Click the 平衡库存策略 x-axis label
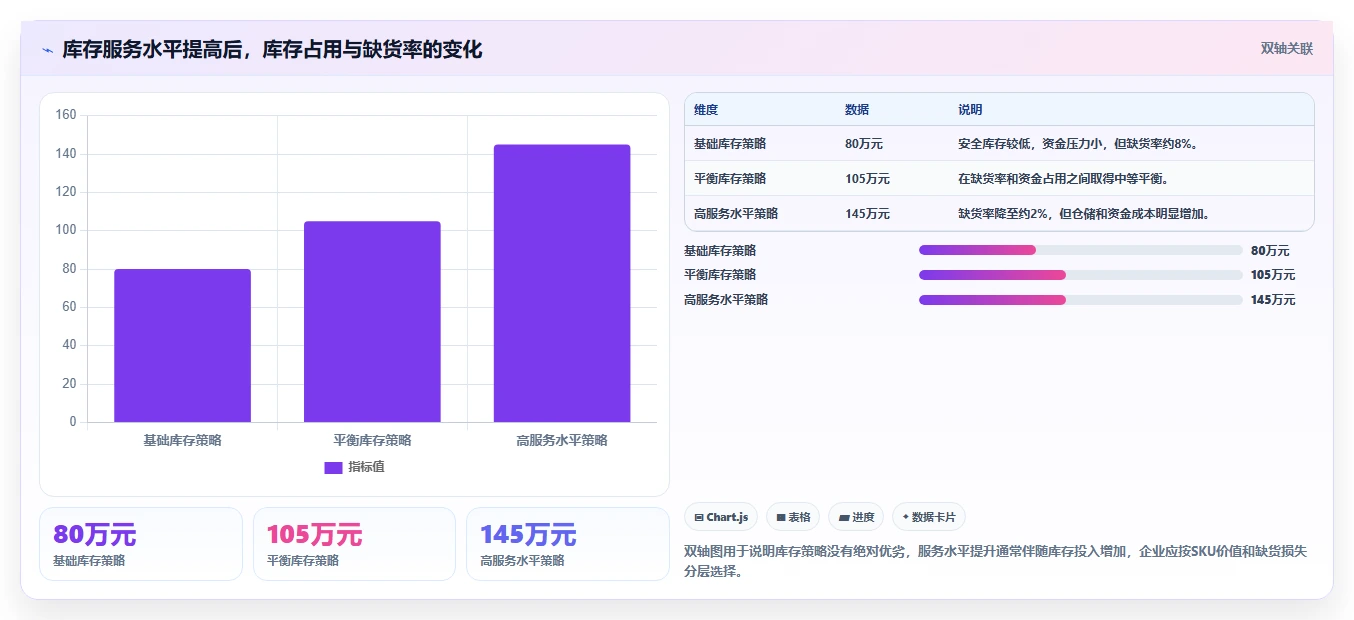This screenshot has height=620, width=1354. pyautogui.click(x=372, y=440)
